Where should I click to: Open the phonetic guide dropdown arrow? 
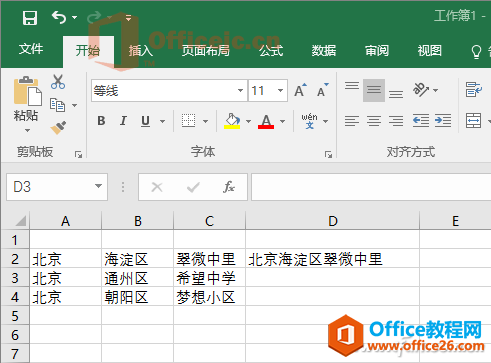326,121
